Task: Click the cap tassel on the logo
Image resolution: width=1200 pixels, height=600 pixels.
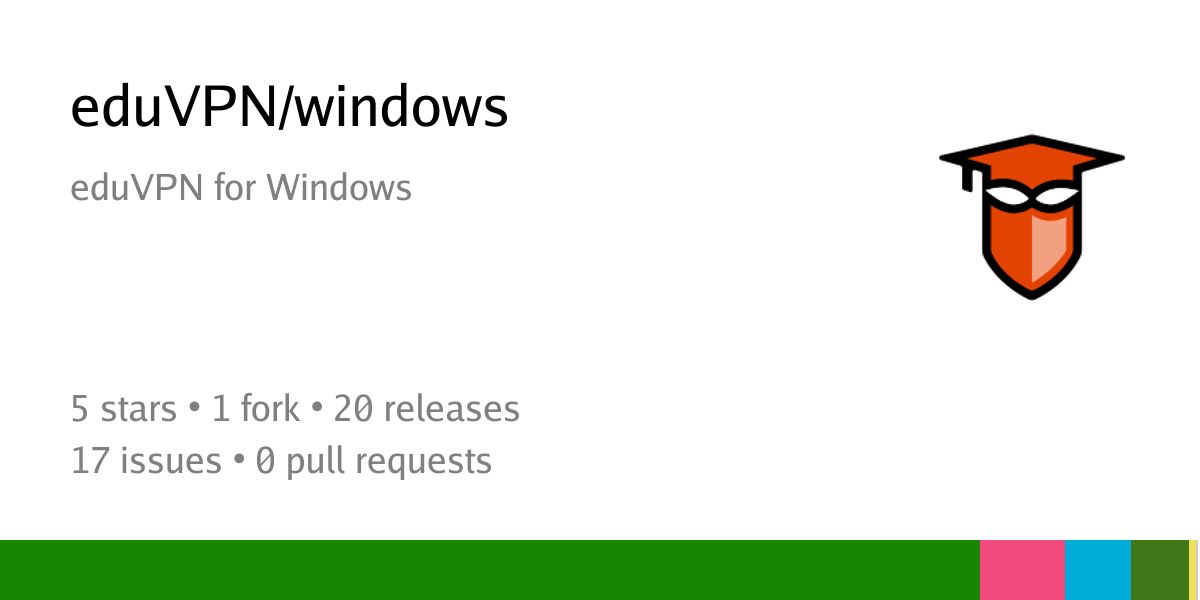Action: pyautogui.click(x=968, y=180)
